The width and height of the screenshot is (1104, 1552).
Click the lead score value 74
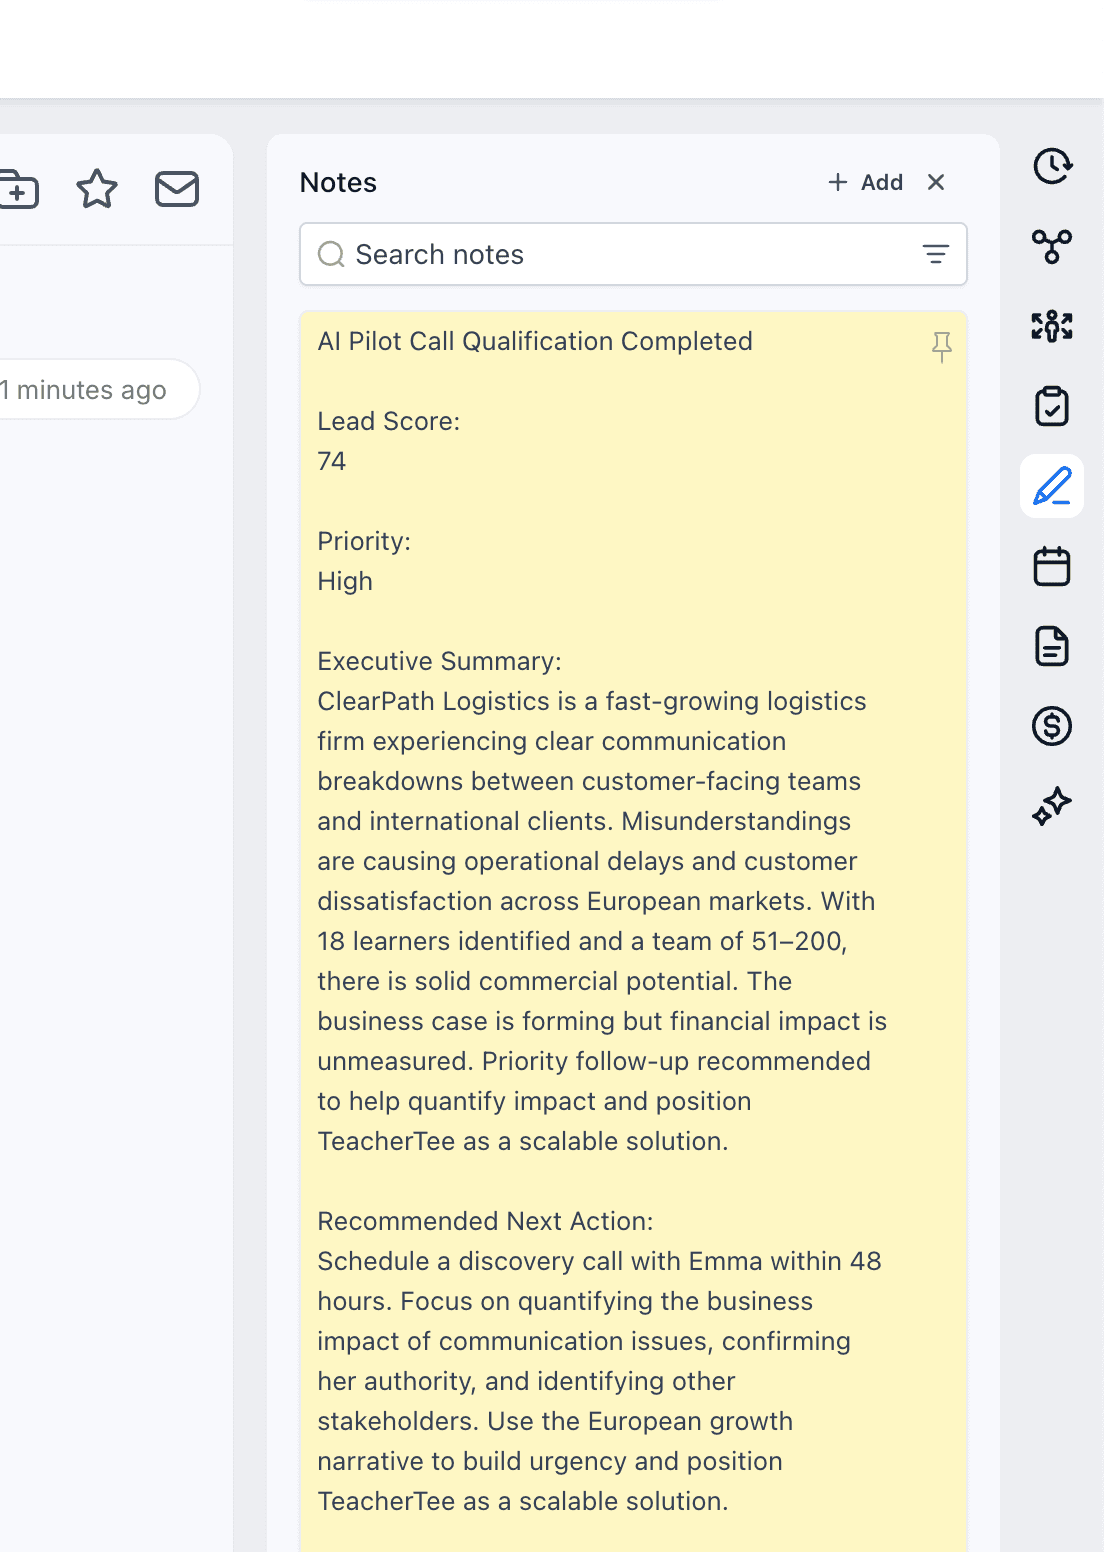[332, 461]
